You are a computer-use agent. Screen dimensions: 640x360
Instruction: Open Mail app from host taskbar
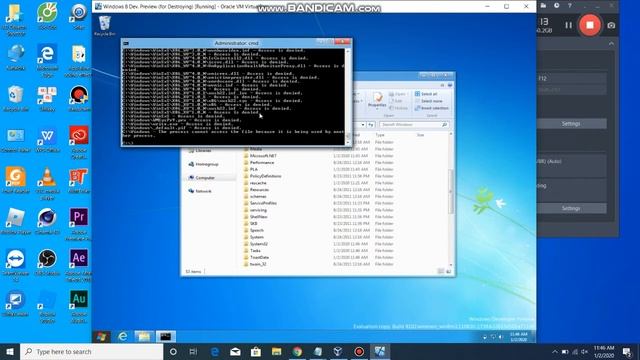(235, 351)
